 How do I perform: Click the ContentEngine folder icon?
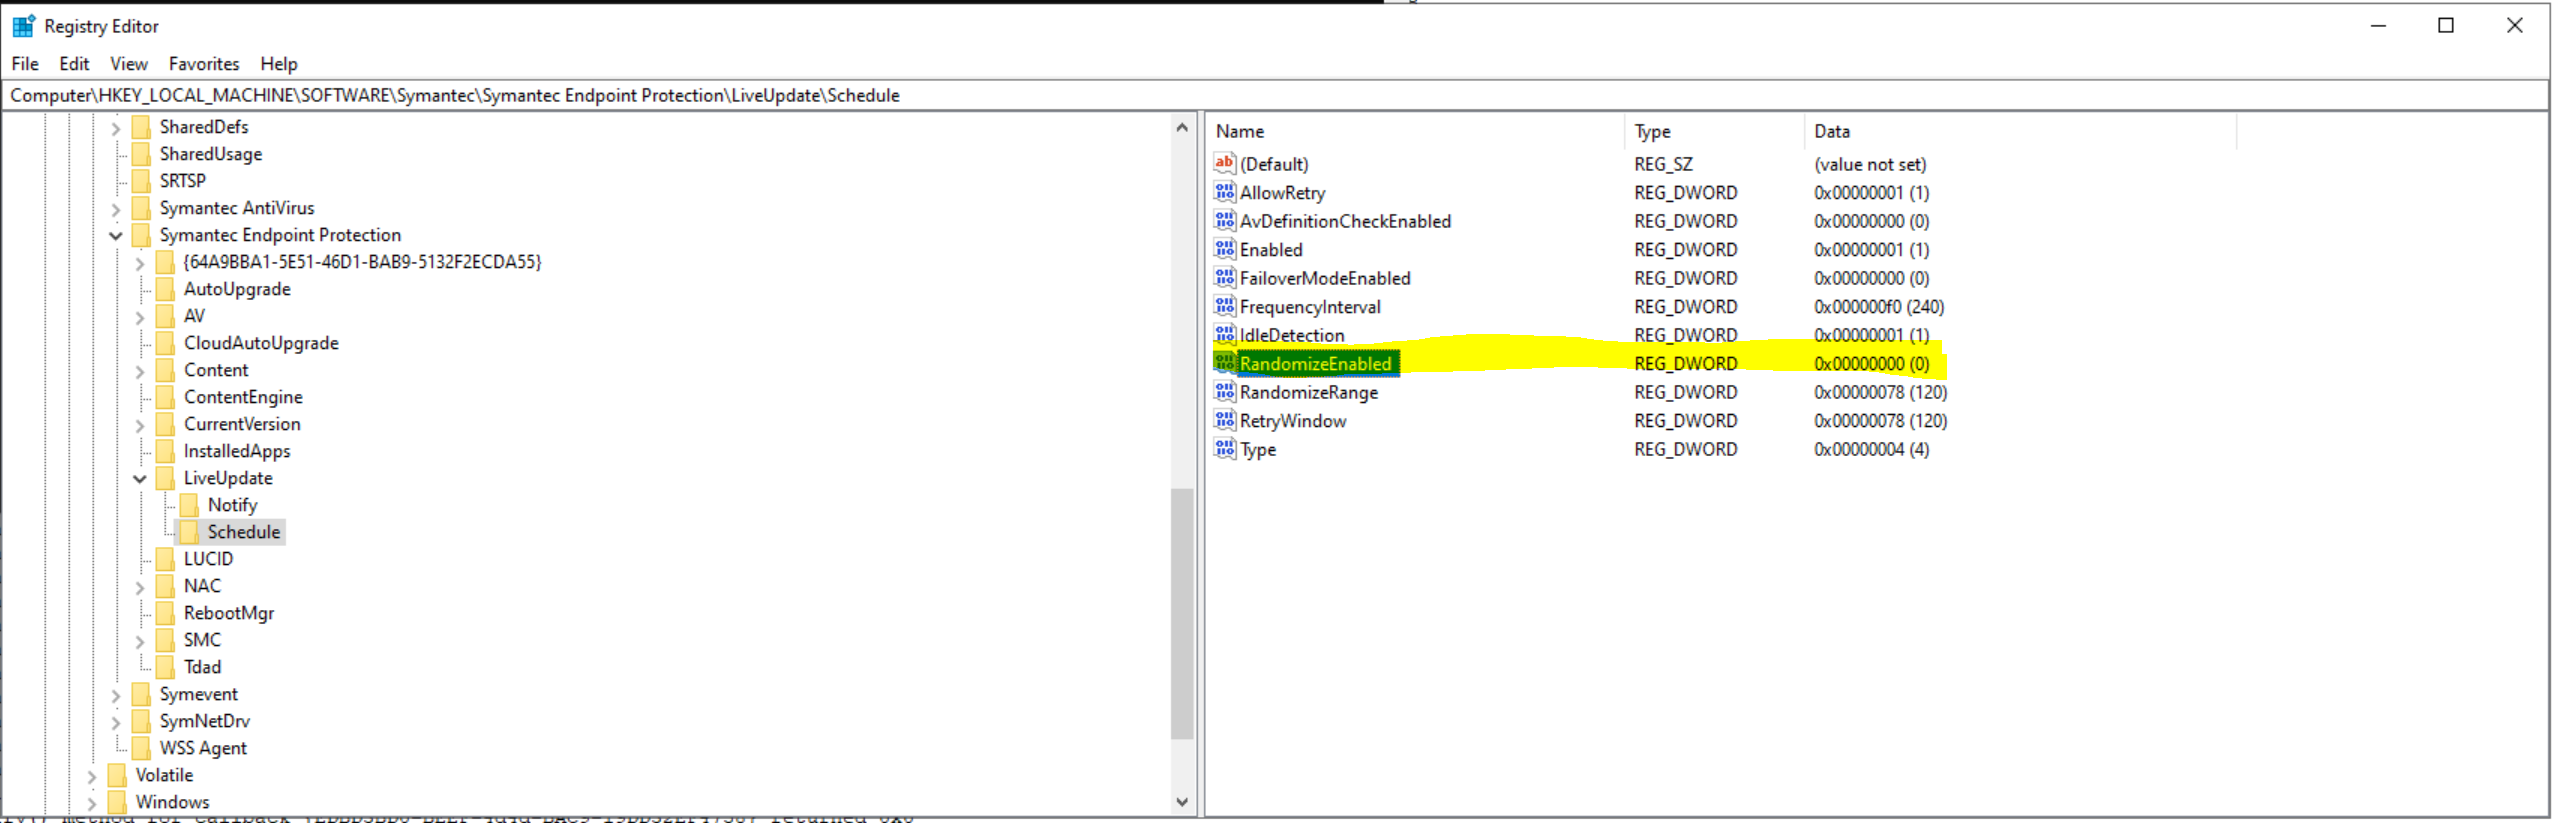(166, 397)
